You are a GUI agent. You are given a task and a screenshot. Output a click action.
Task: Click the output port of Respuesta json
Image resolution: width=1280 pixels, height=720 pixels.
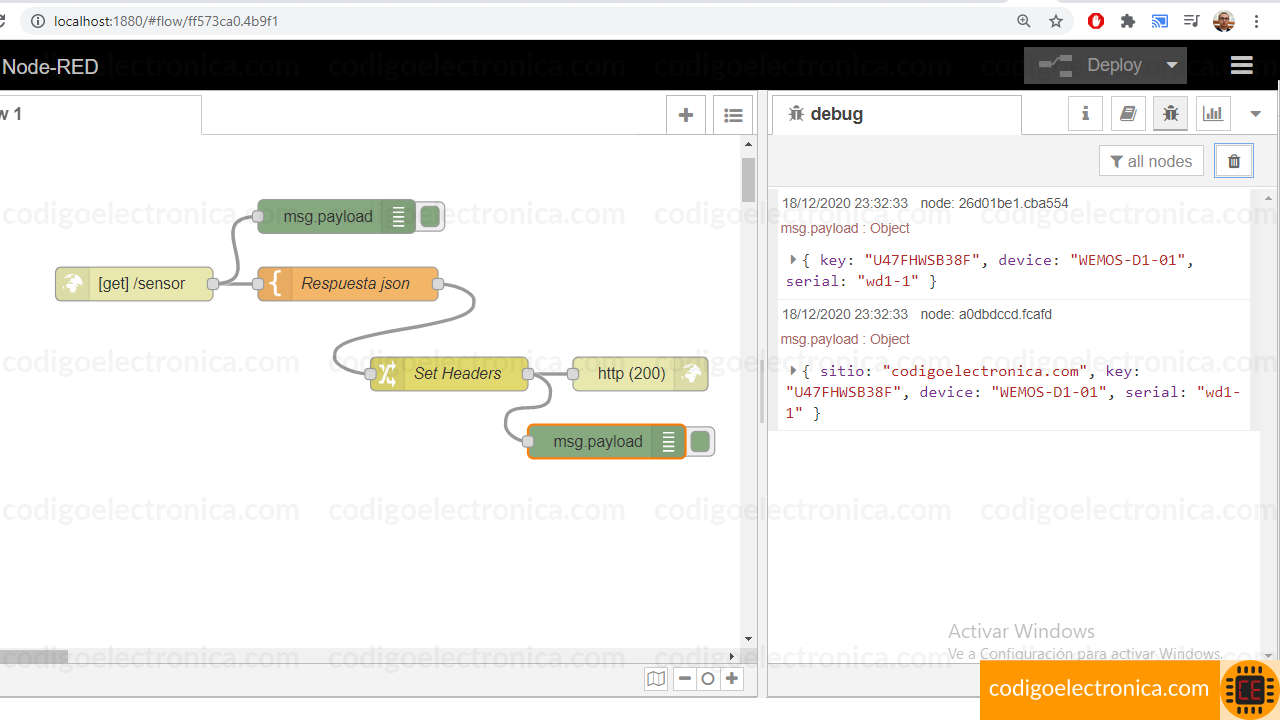click(438, 284)
